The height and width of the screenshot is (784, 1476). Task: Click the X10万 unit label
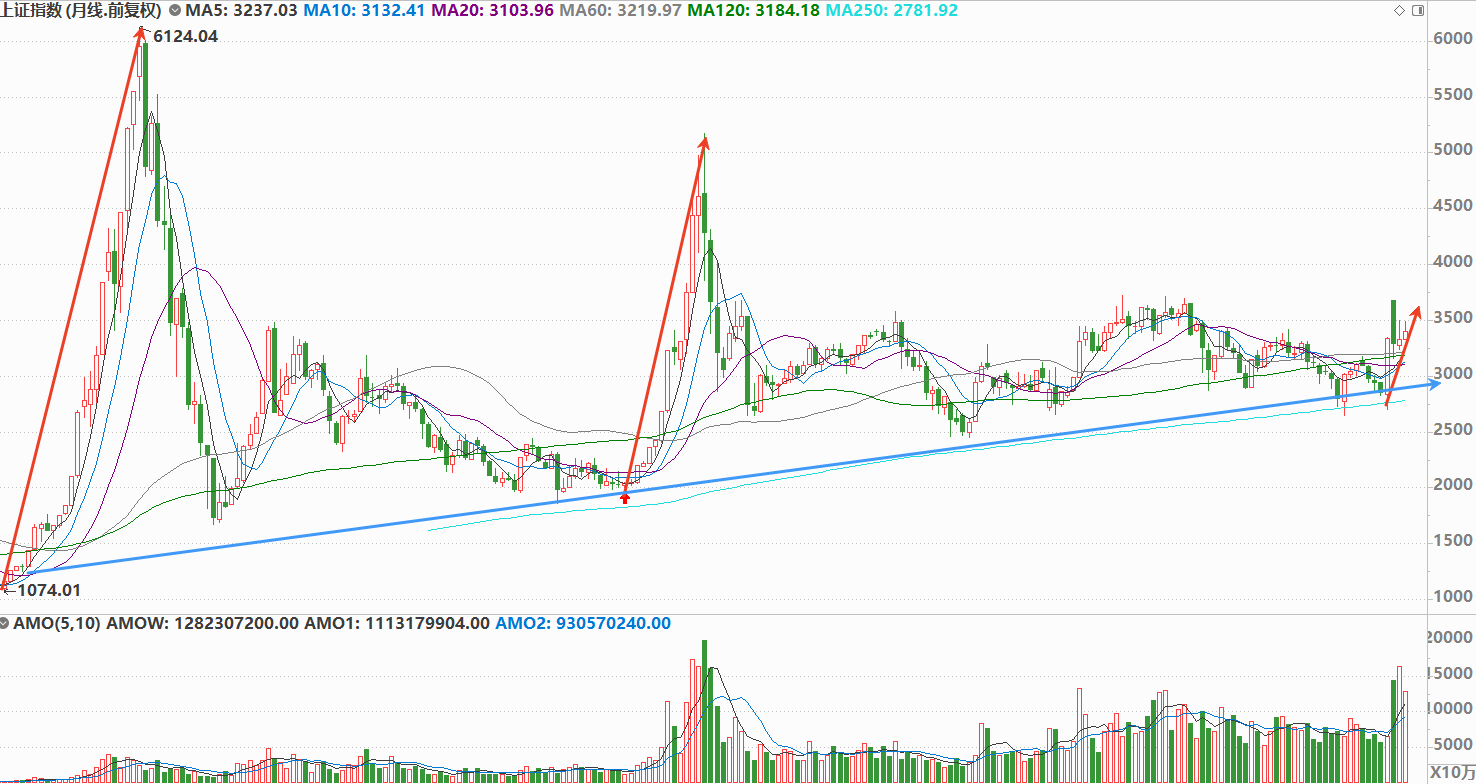(1451, 772)
